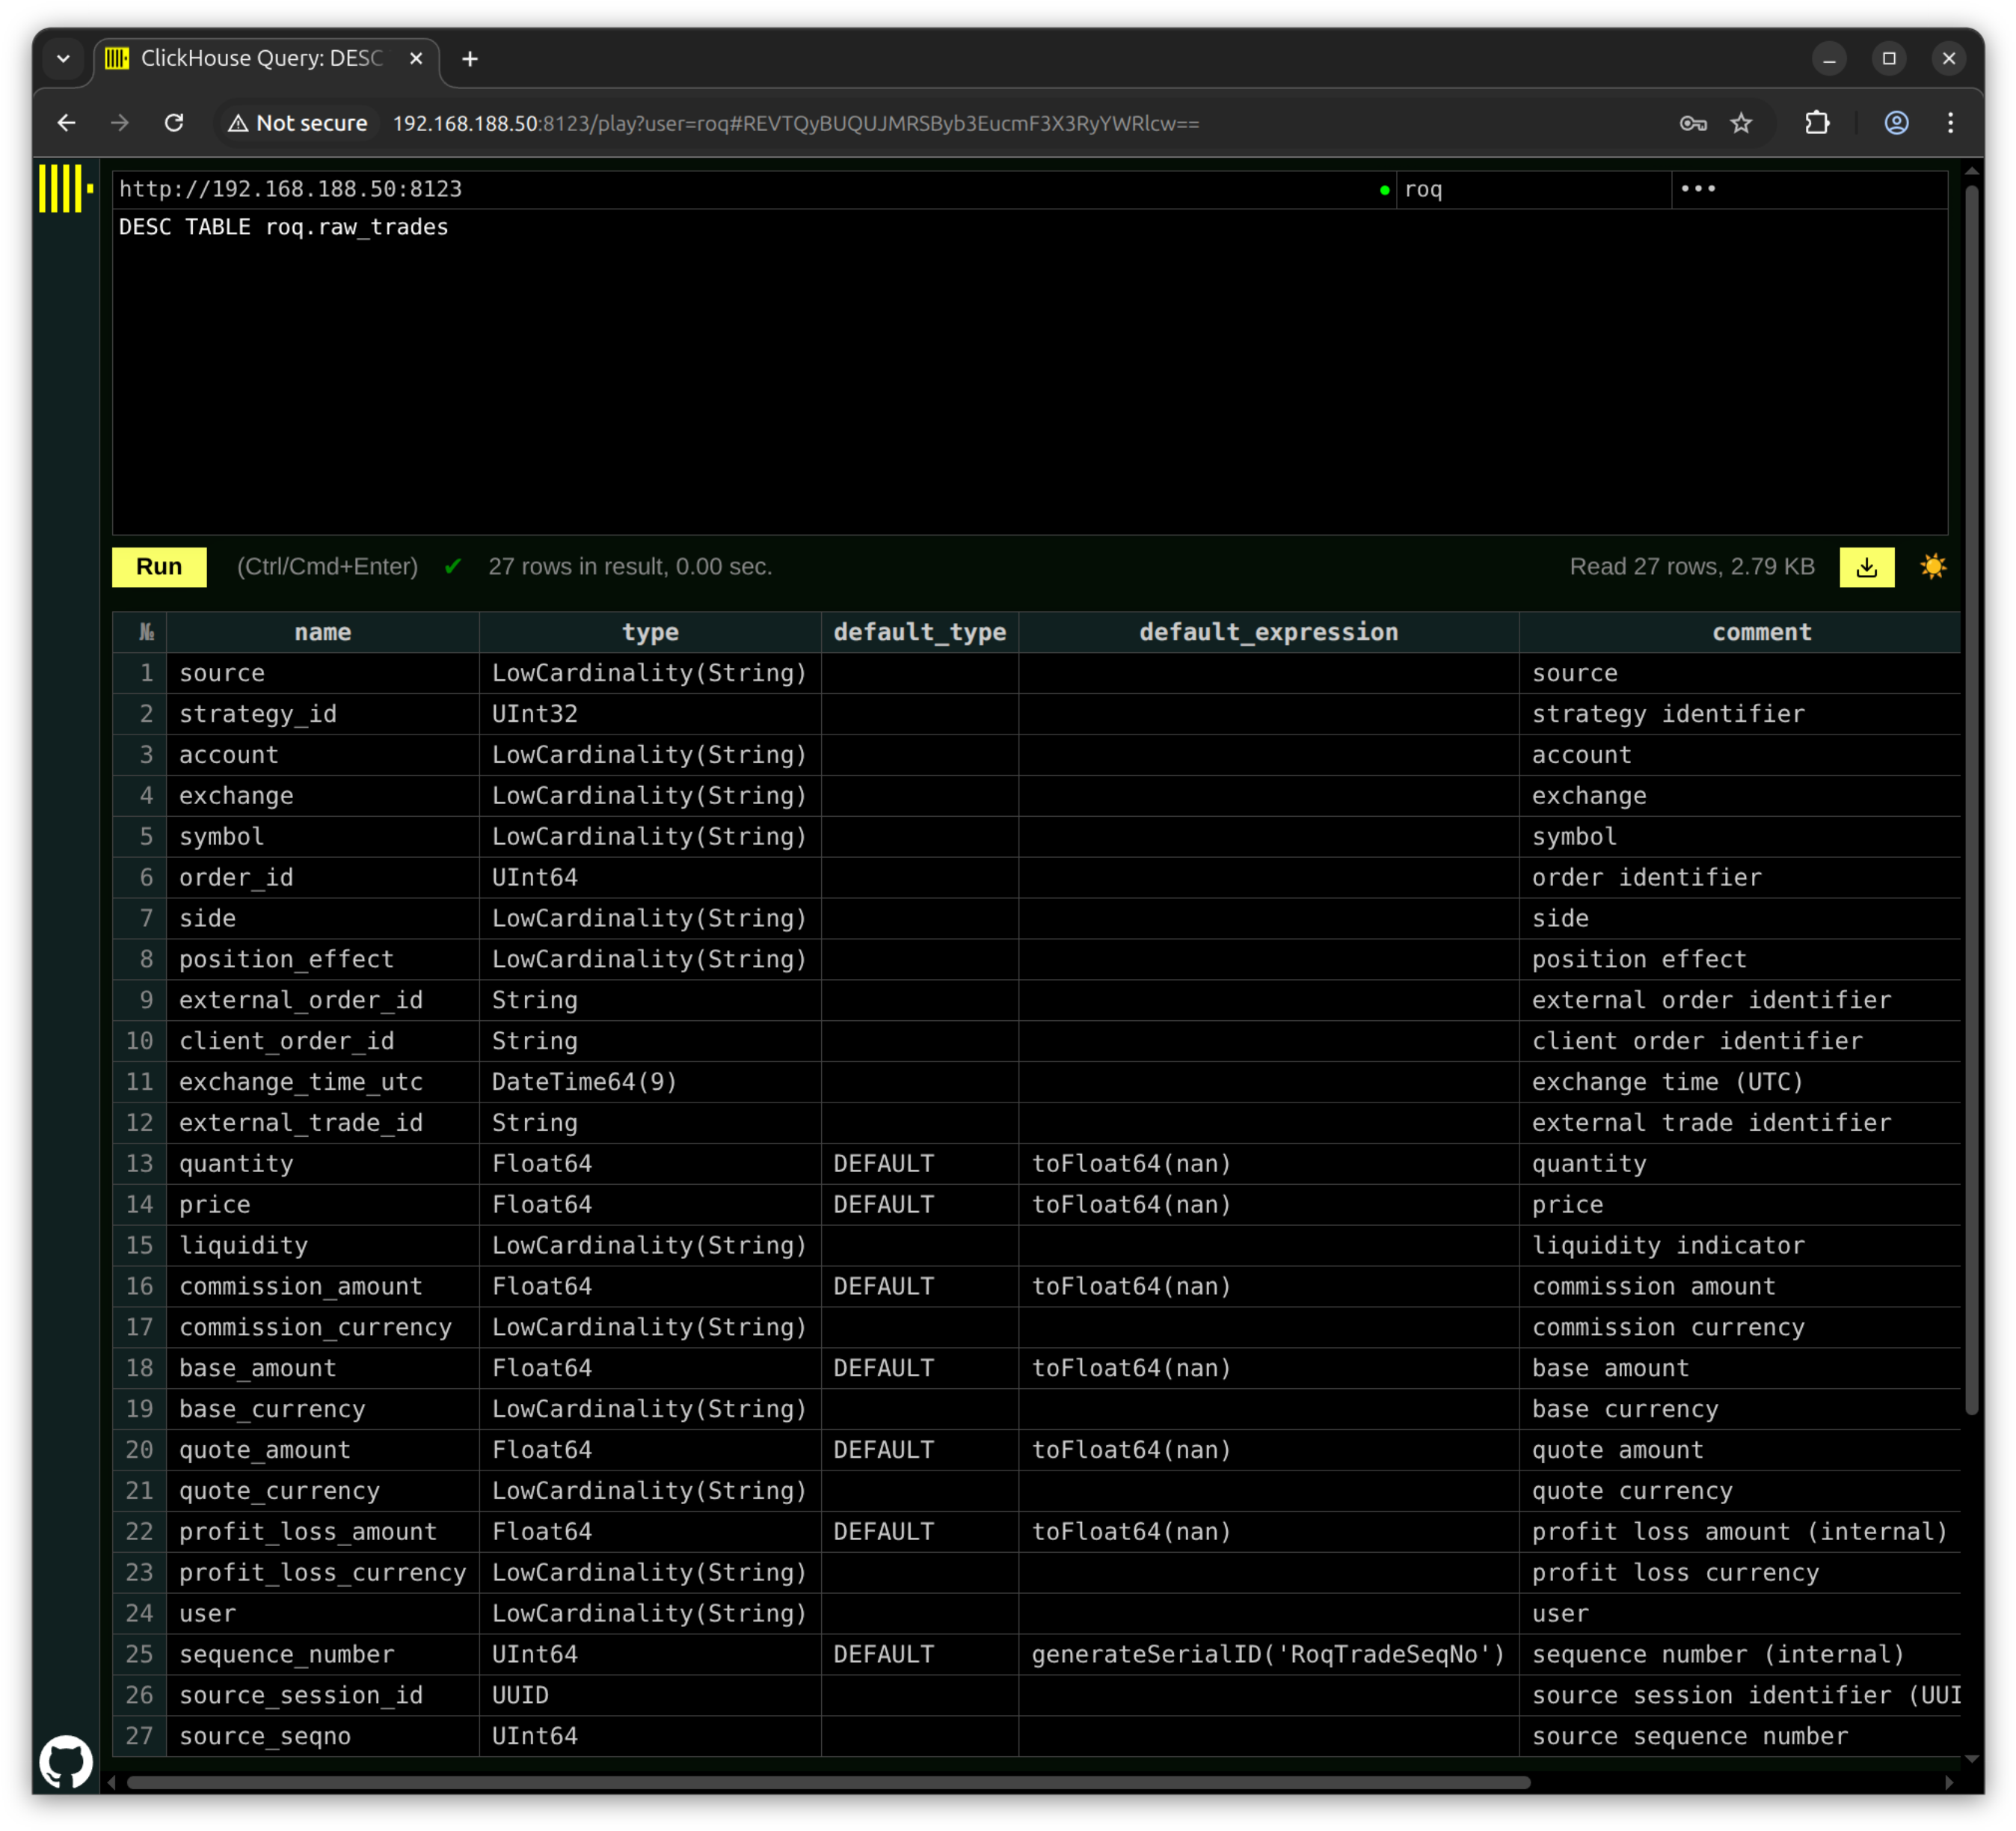This screenshot has height=1831, width=2016.
Task: Go forward in browser history
Action: (x=120, y=123)
